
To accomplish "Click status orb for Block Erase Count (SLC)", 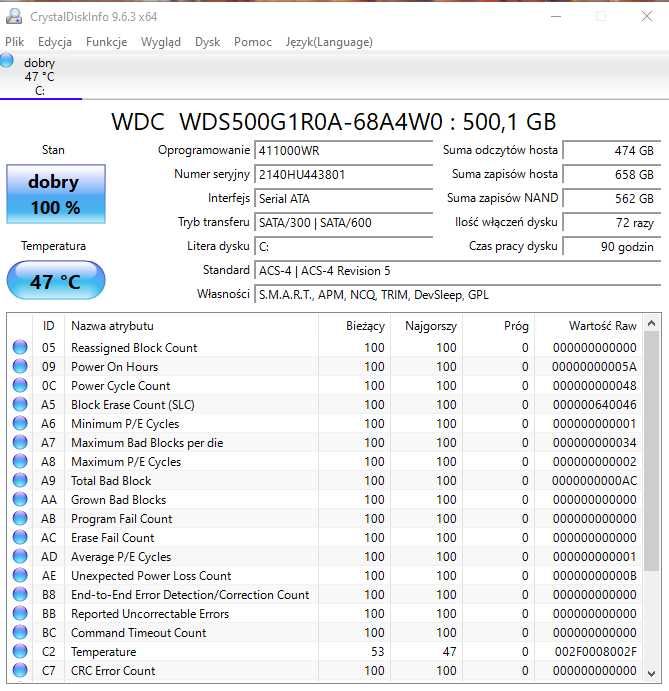I will pos(20,404).
